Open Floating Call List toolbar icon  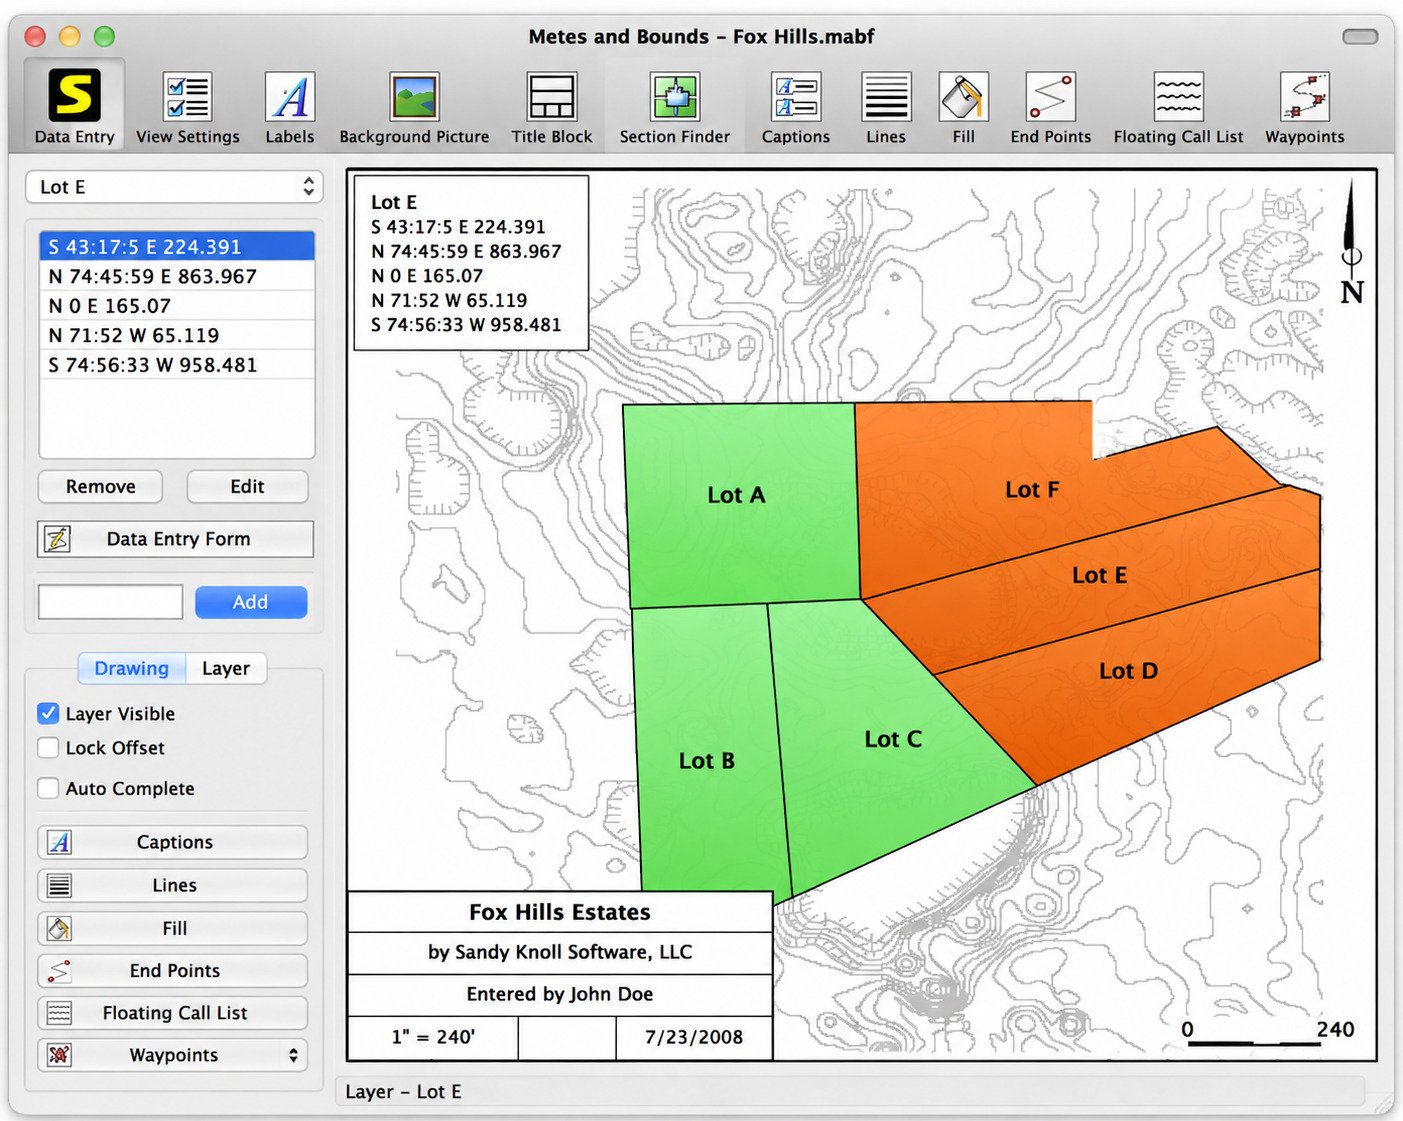click(1179, 105)
